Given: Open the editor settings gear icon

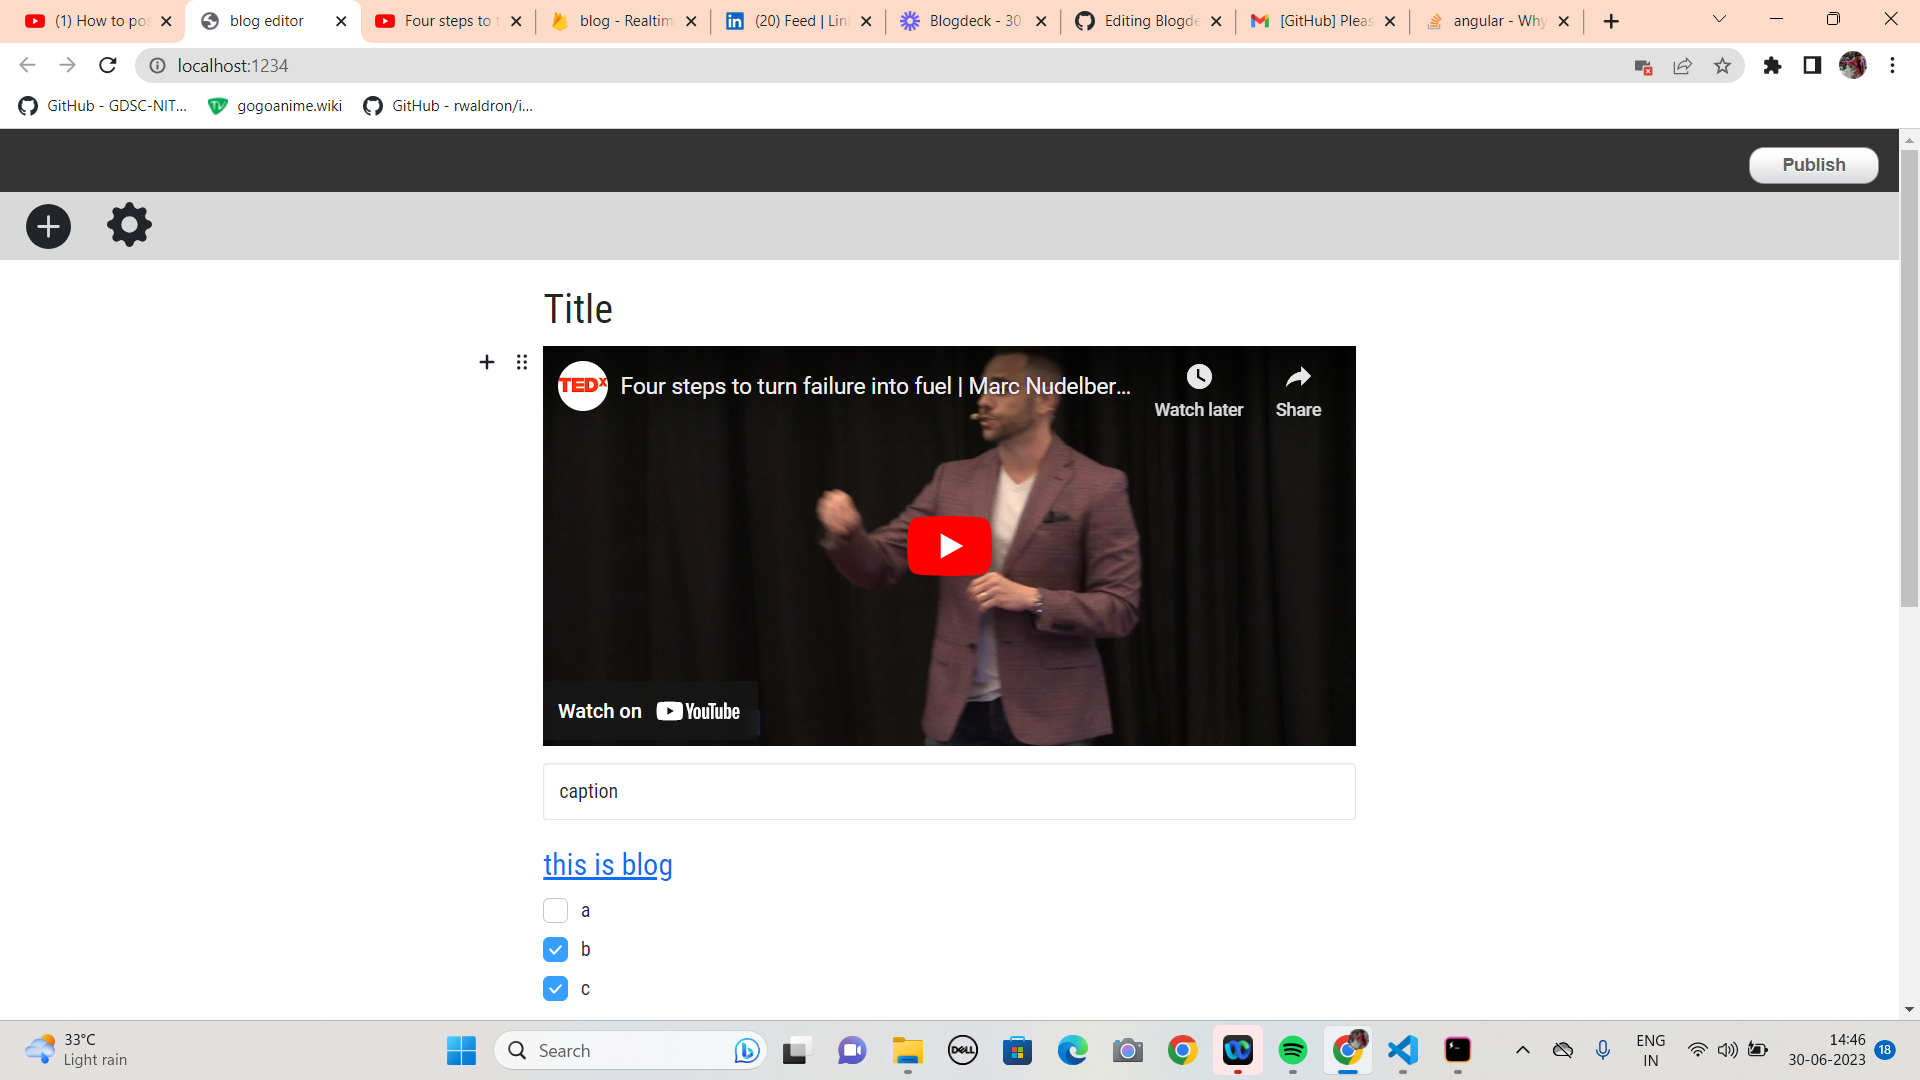Looking at the screenshot, I should [129, 225].
